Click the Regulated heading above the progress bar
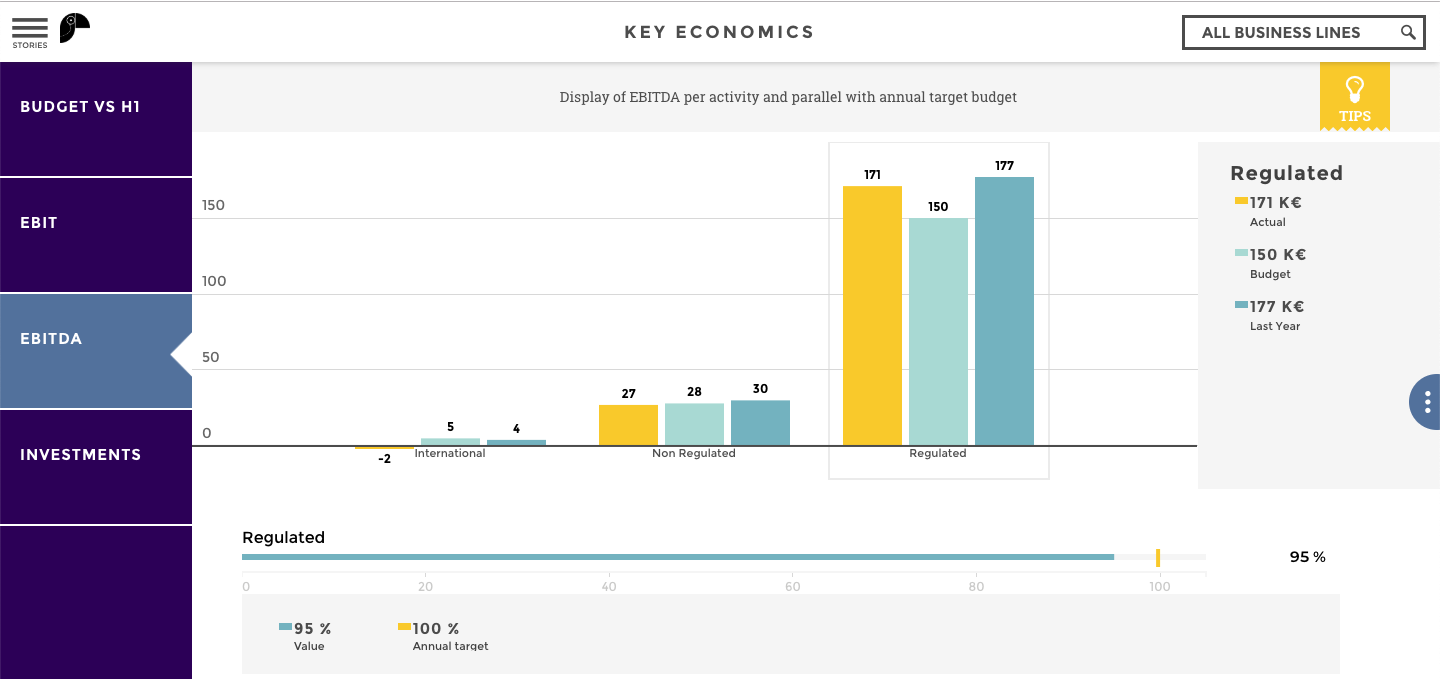 tap(283, 537)
